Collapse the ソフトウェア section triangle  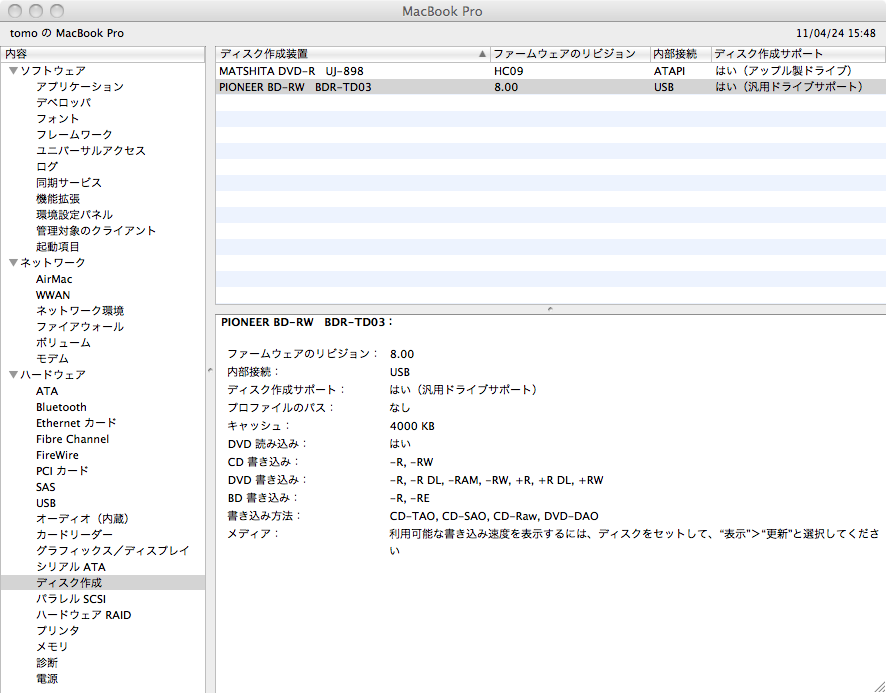(14, 71)
